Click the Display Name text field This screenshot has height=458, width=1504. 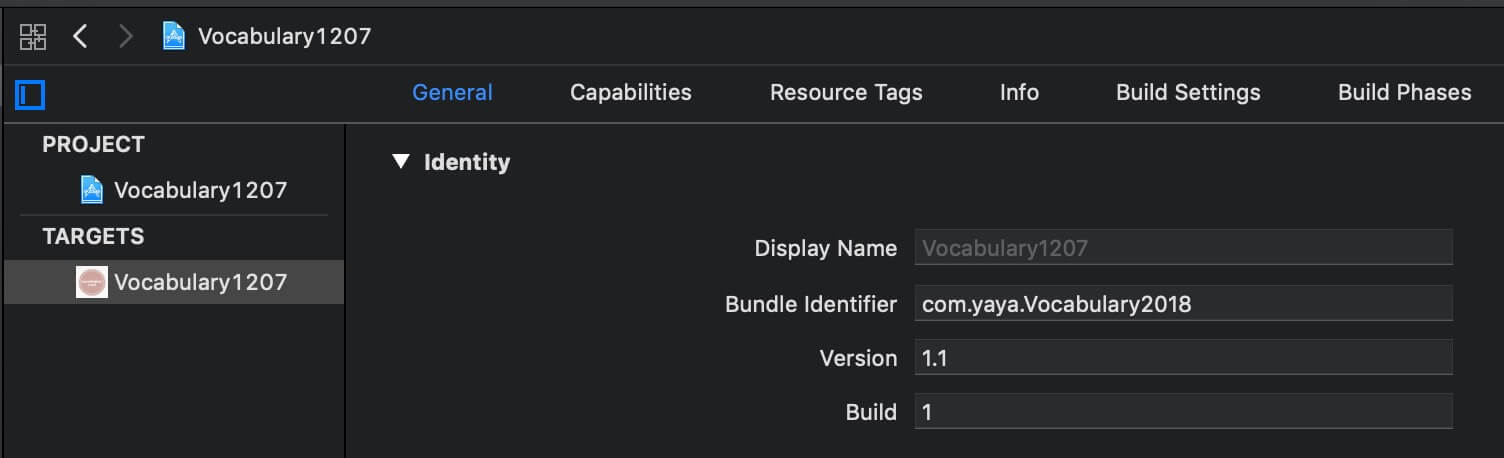click(x=1183, y=248)
